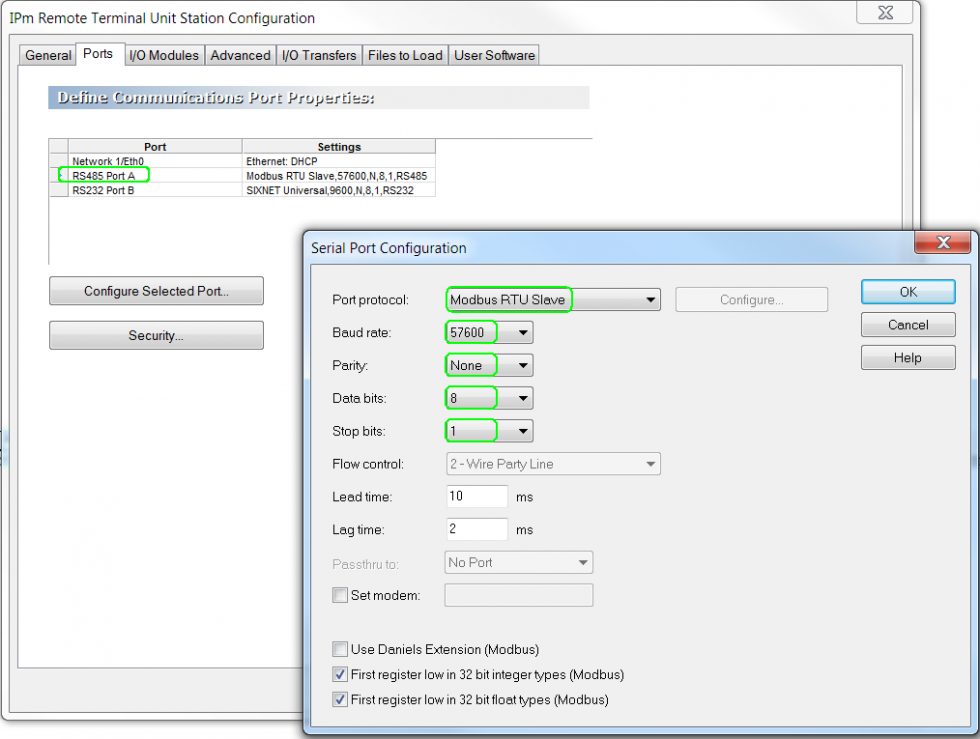Enable the Set modem checkbox
The image size is (980, 739).
(340, 595)
